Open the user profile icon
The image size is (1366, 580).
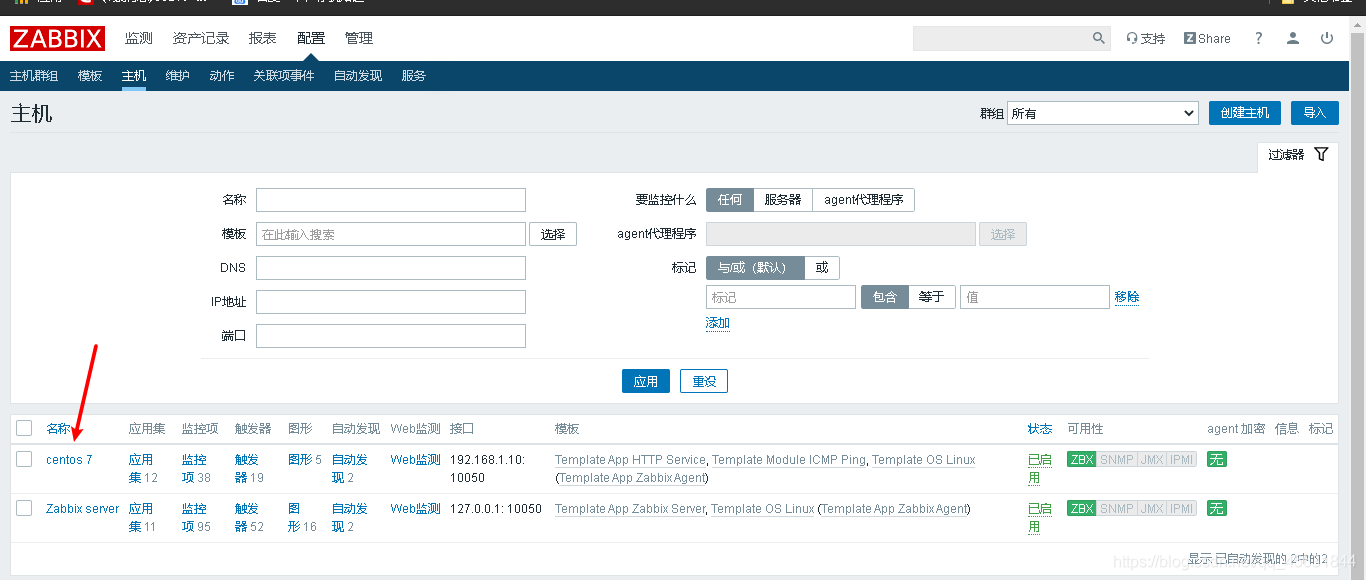tap(1293, 38)
